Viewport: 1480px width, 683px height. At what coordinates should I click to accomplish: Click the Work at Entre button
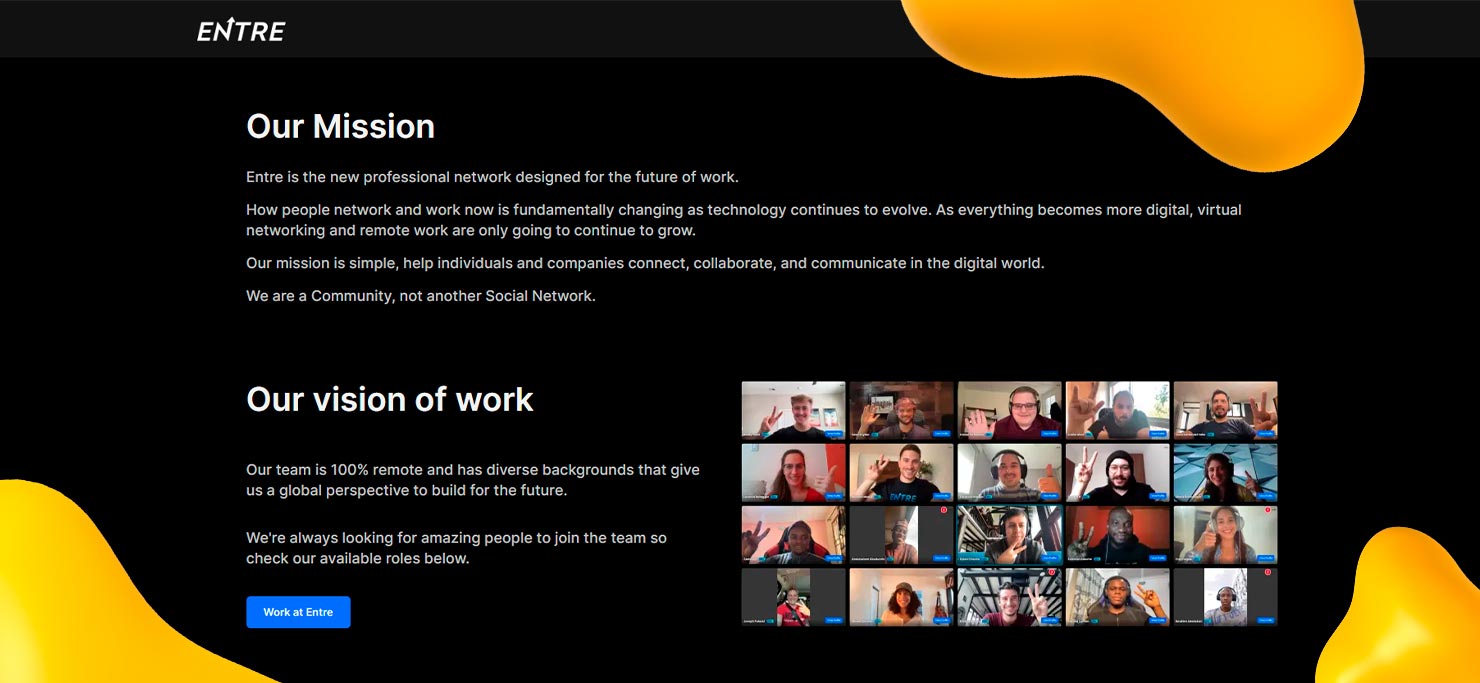tap(298, 612)
